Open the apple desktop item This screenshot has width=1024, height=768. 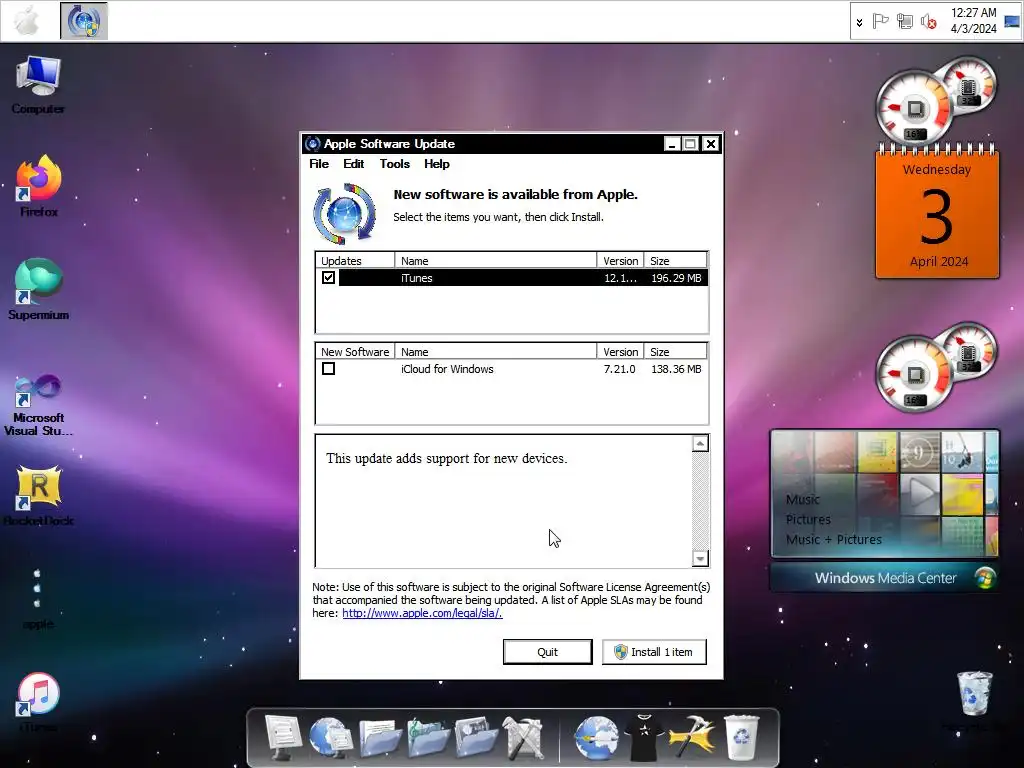point(38,598)
